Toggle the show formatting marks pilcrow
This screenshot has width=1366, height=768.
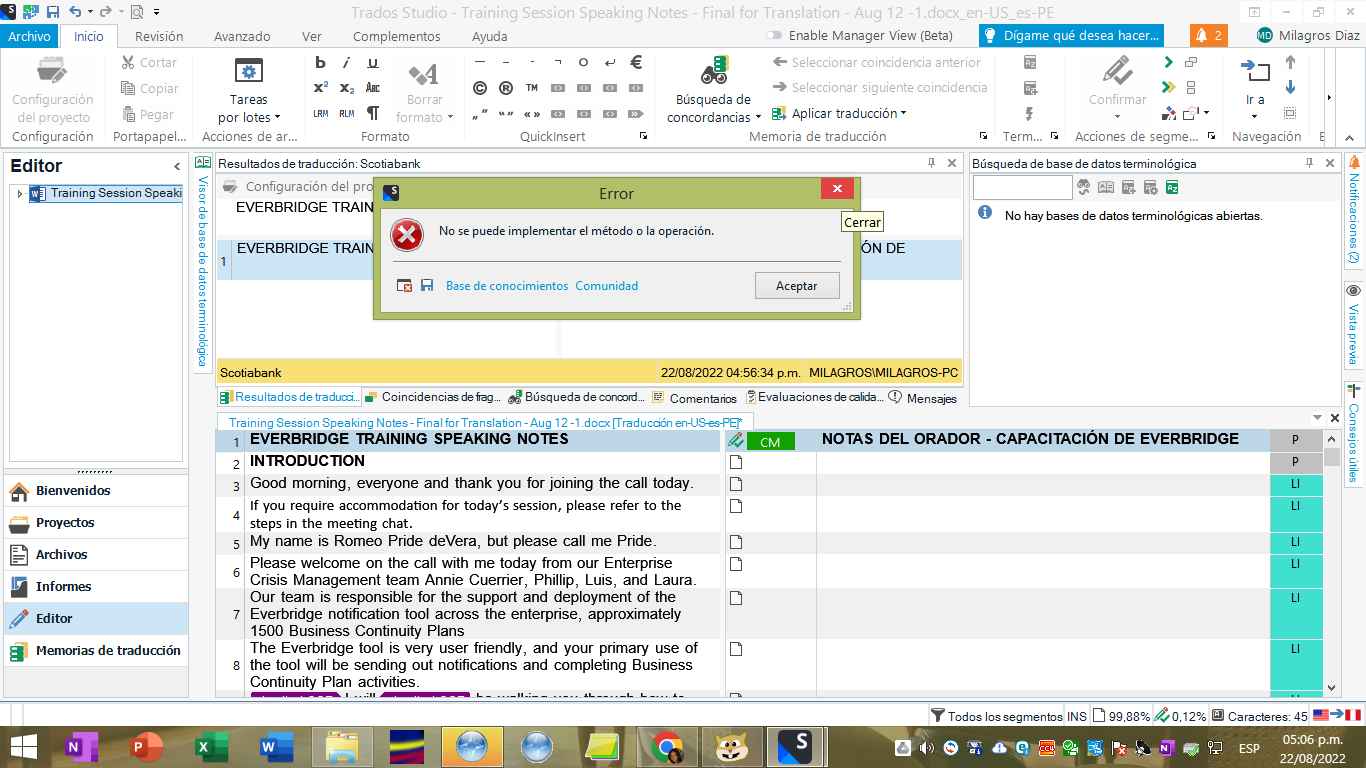pos(372,113)
